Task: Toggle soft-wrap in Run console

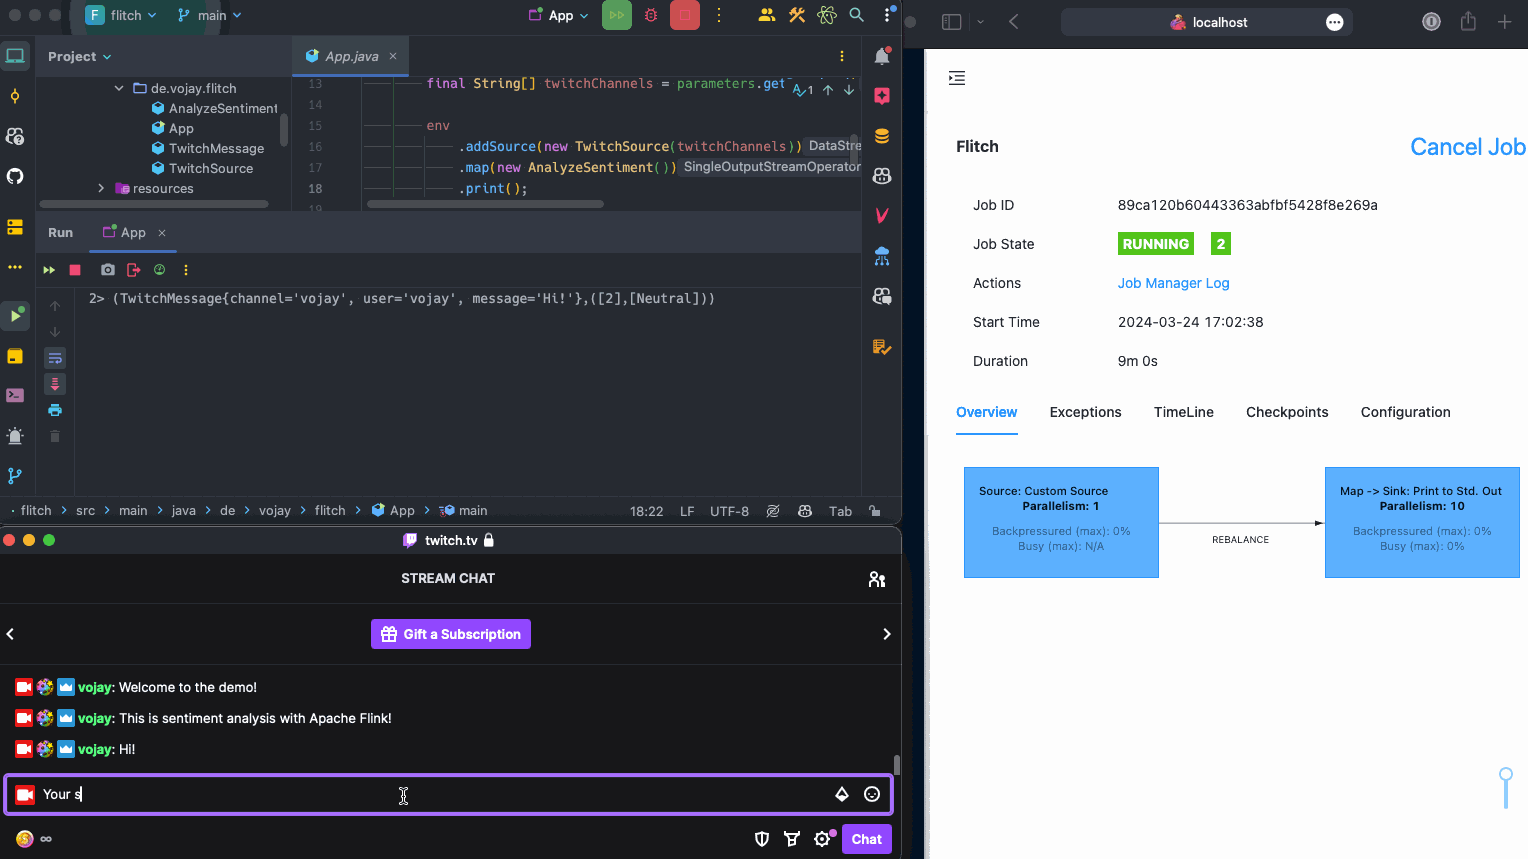Action: (55, 358)
